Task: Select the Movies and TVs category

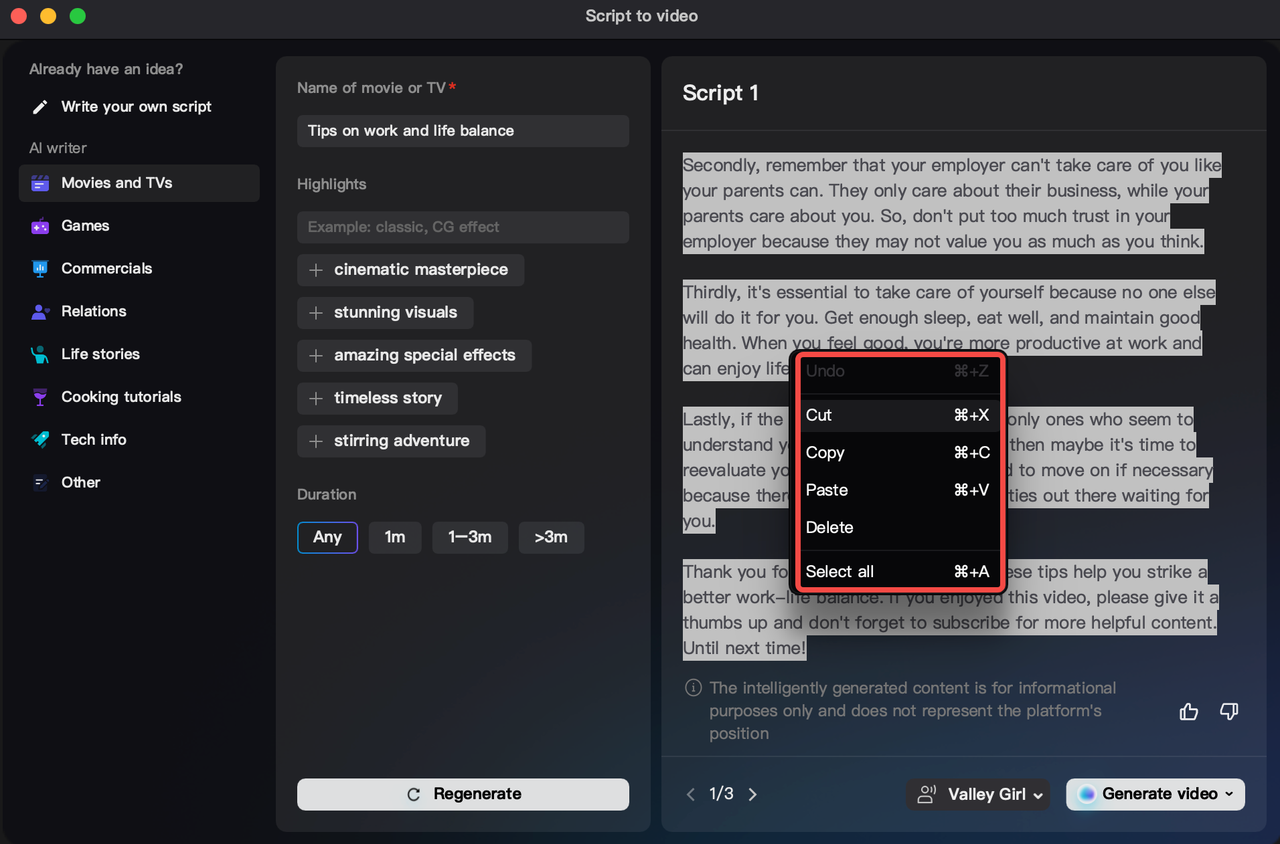Action: pyautogui.click(x=139, y=183)
